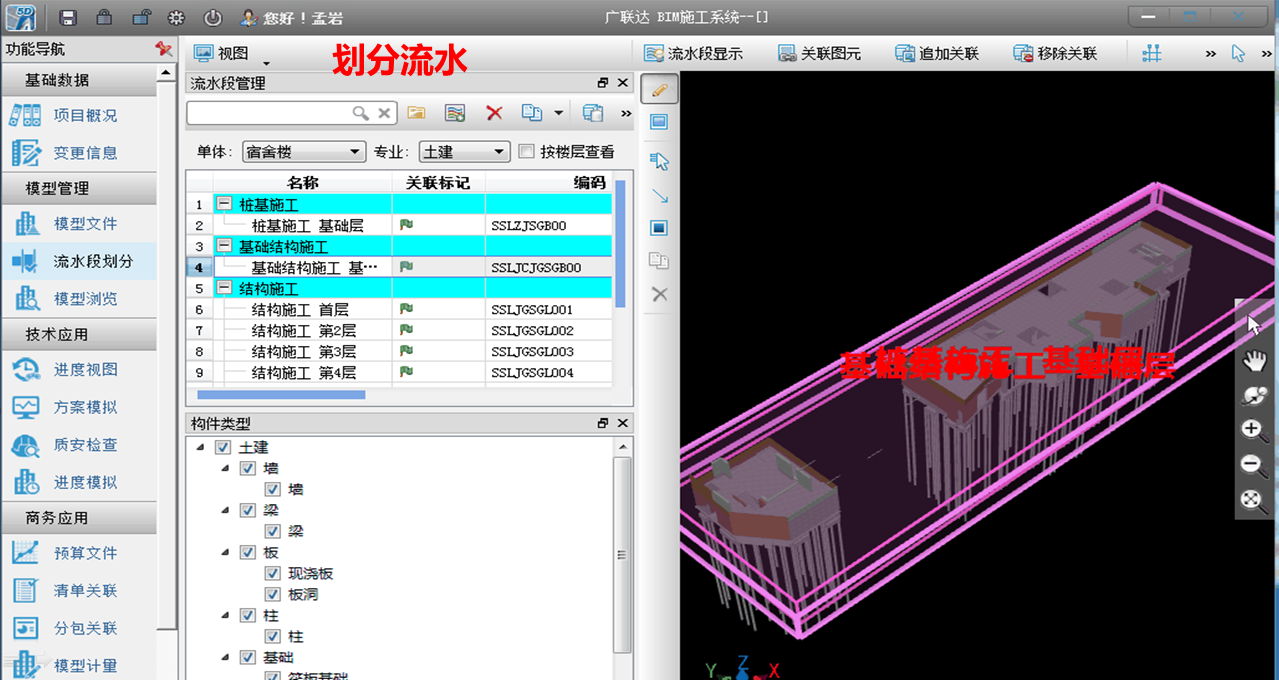Open the 专业 土建 dropdown
1279x680 pixels.
click(465, 152)
